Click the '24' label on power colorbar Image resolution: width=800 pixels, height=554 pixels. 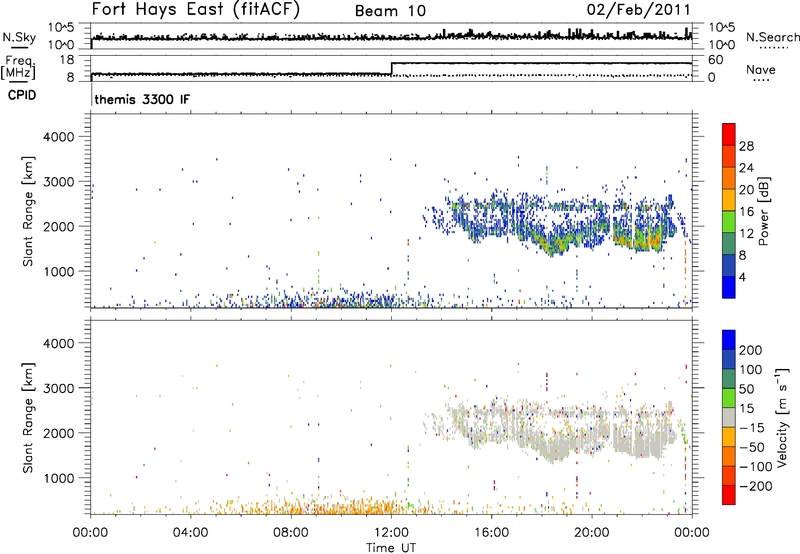pos(746,168)
